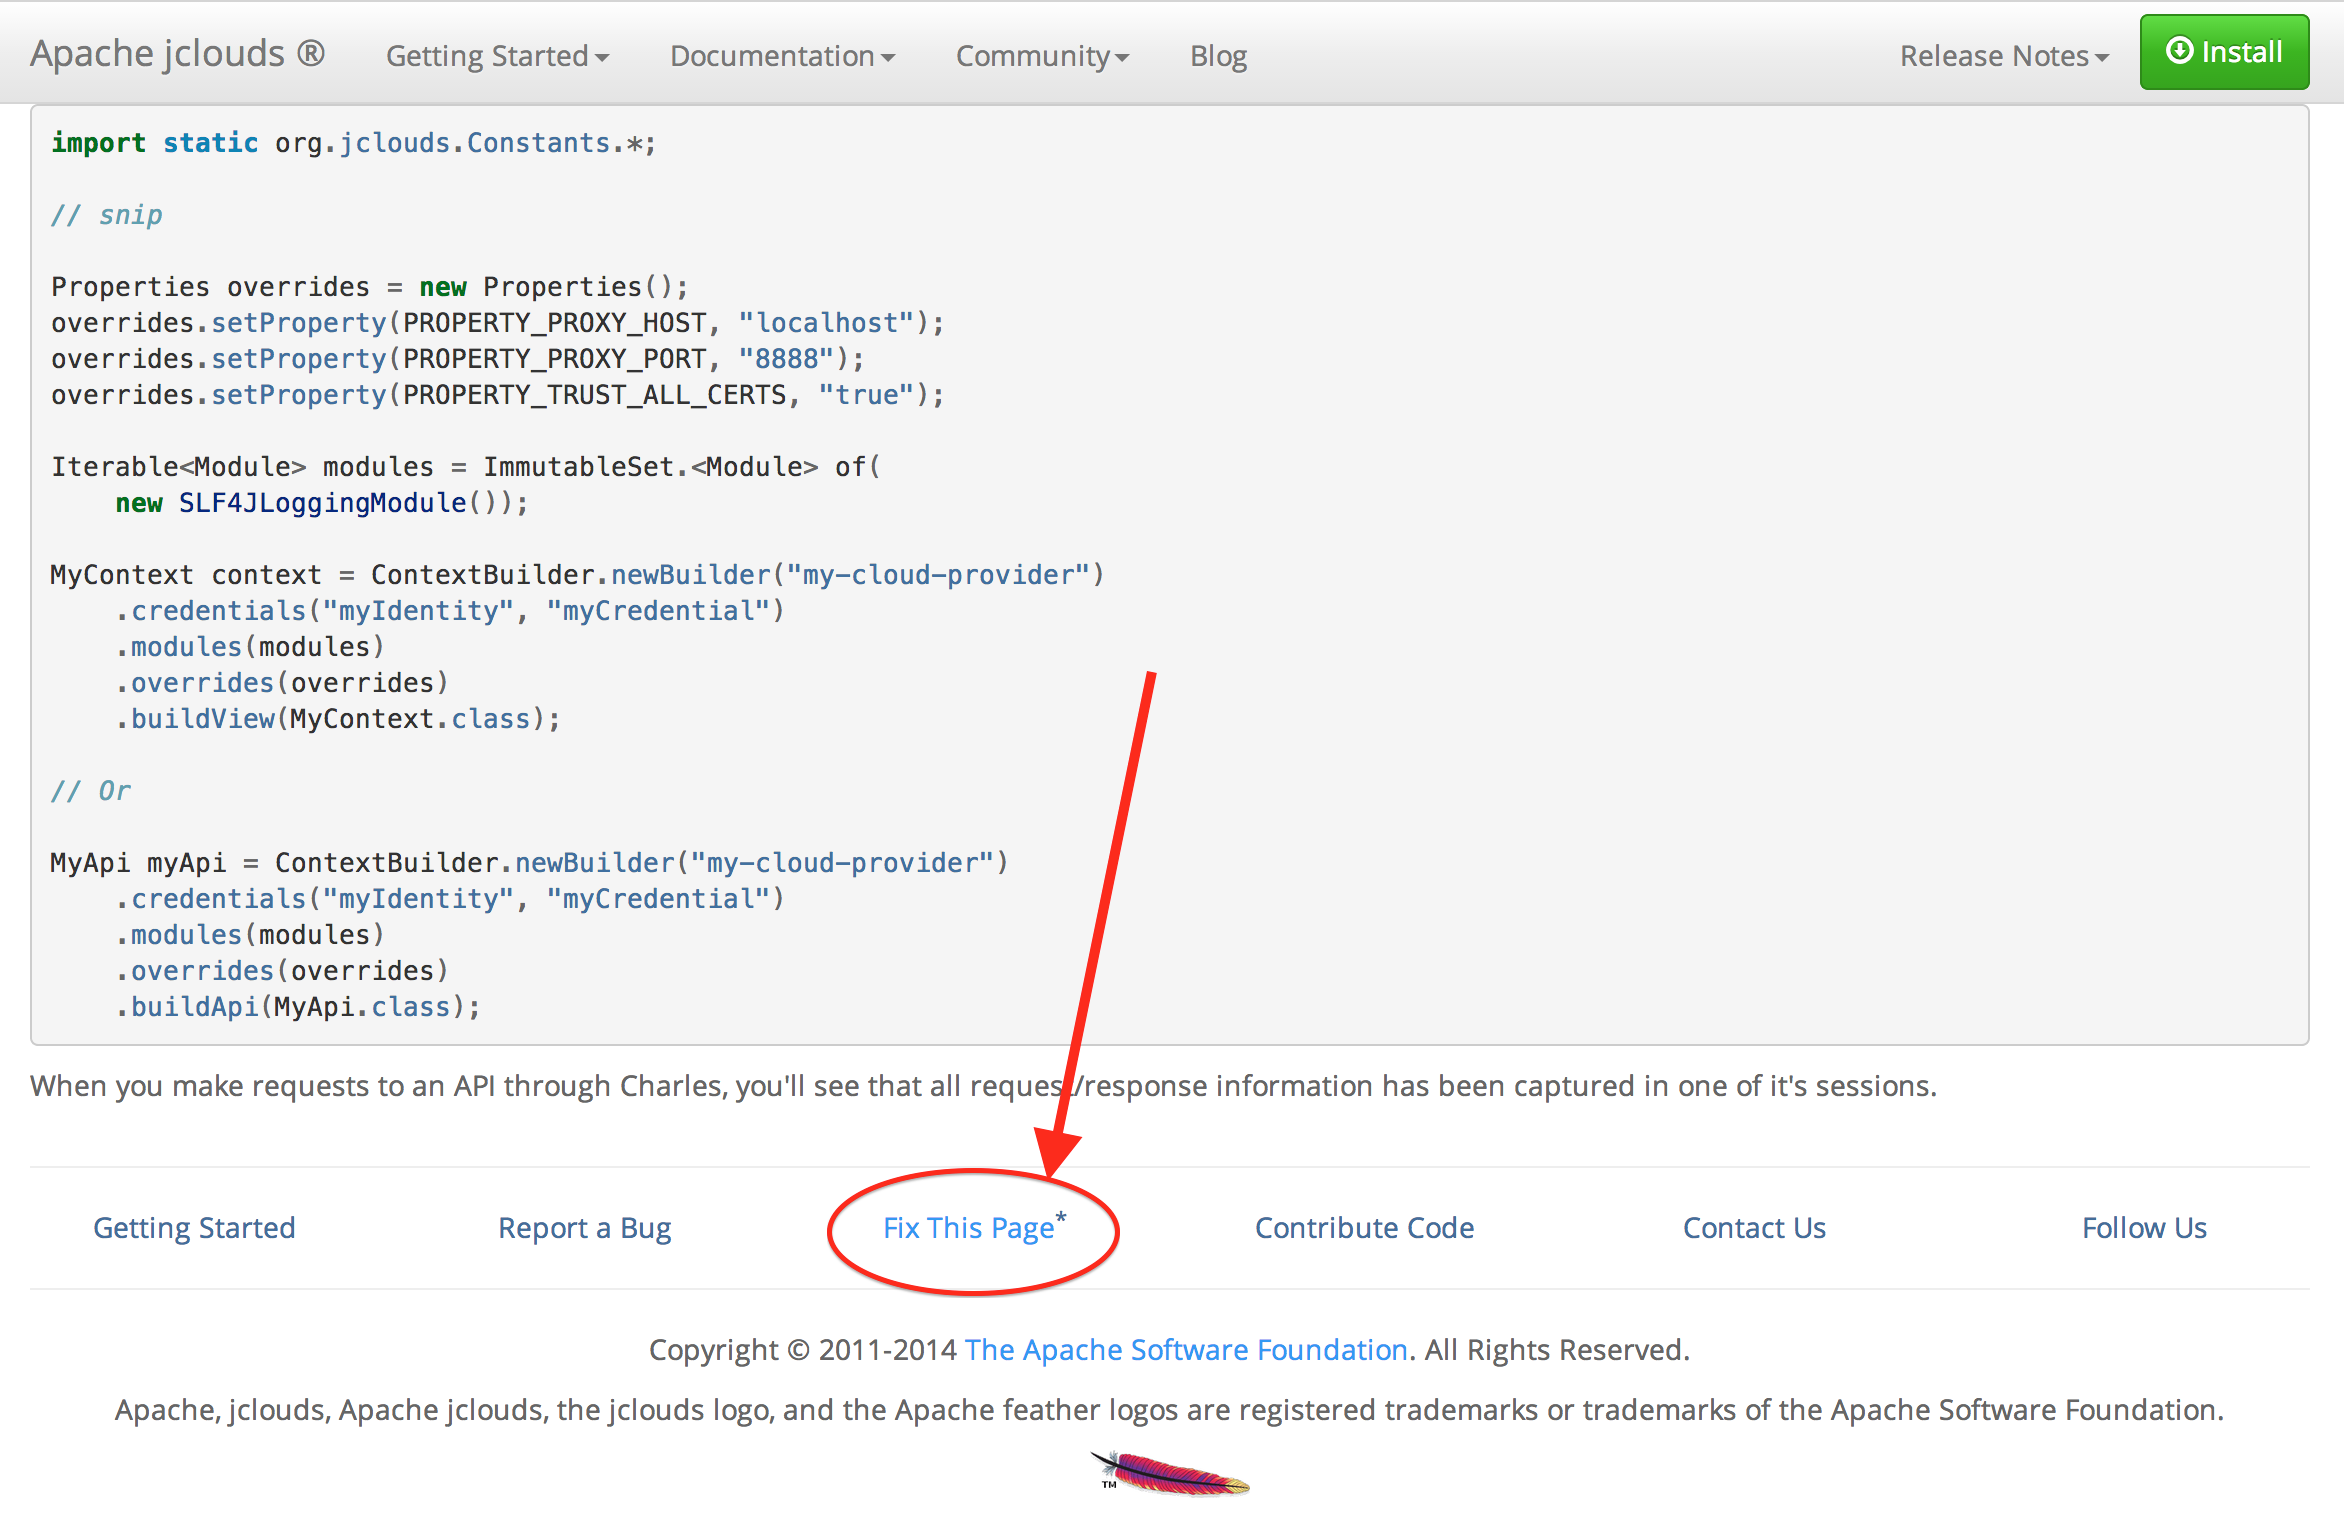This screenshot has height=1520, width=2344.
Task: Go to the Blog page
Action: pos(1218,56)
